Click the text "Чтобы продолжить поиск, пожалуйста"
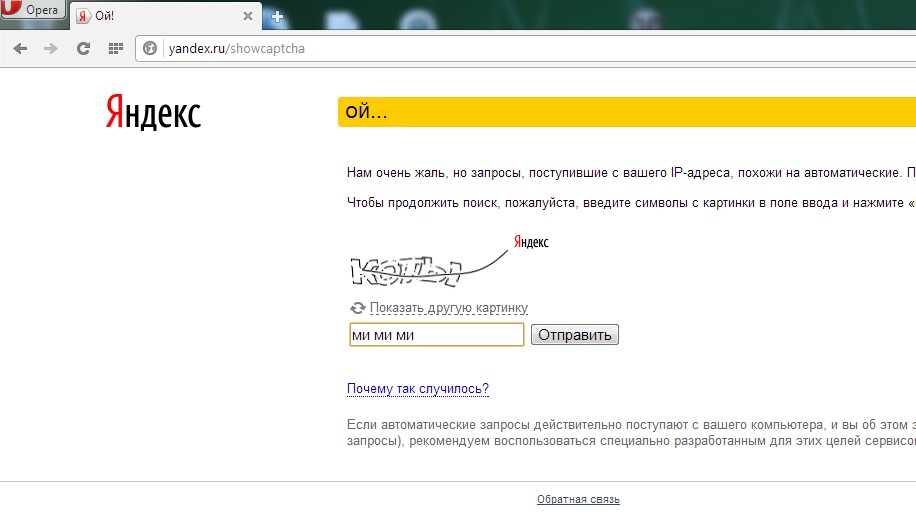Image resolution: width=916 pixels, height=512 pixels. (461, 203)
